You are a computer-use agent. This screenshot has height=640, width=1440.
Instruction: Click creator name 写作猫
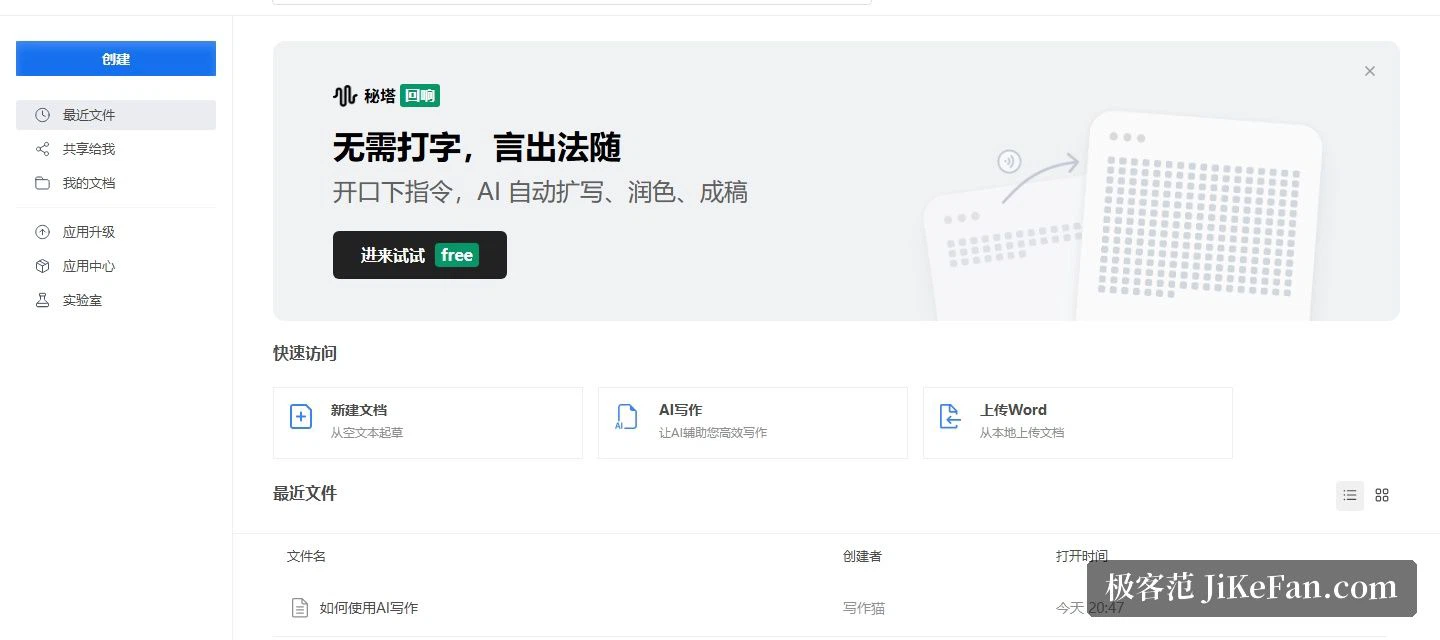(x=864, y=608)
